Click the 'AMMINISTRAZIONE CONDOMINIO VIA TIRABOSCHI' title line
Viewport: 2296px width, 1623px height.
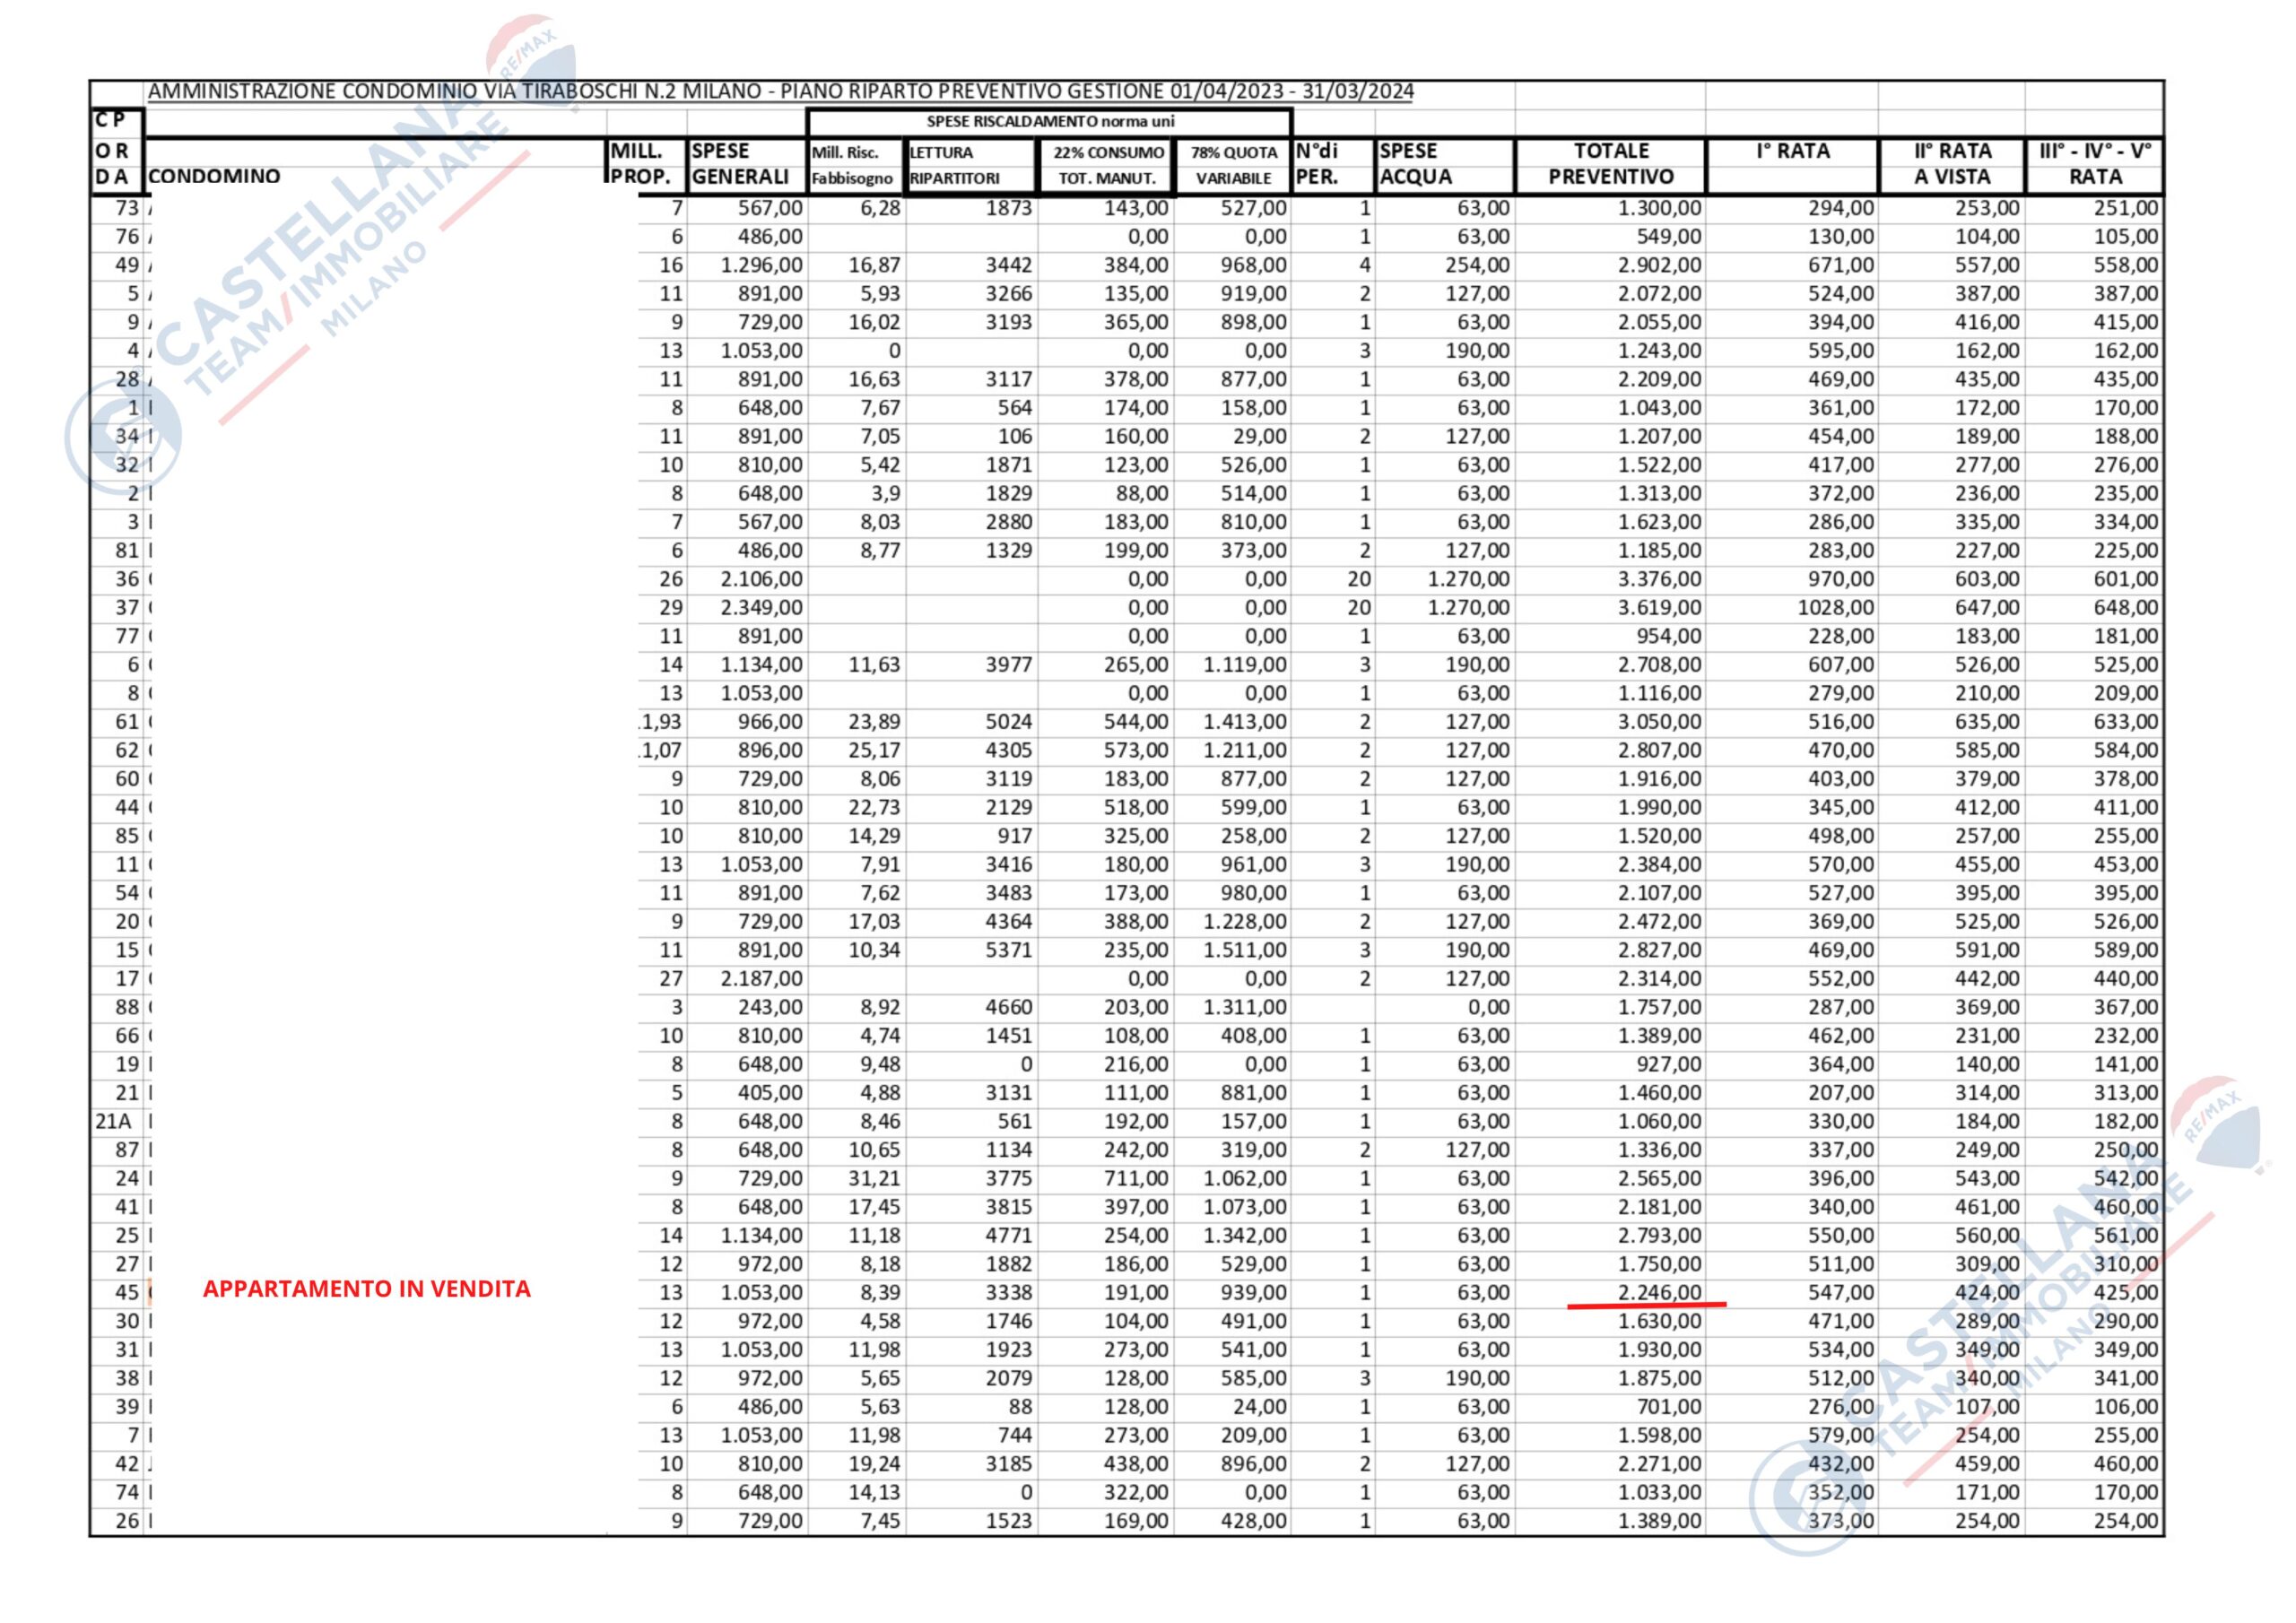pyautogui.click(x=781, y=92)
